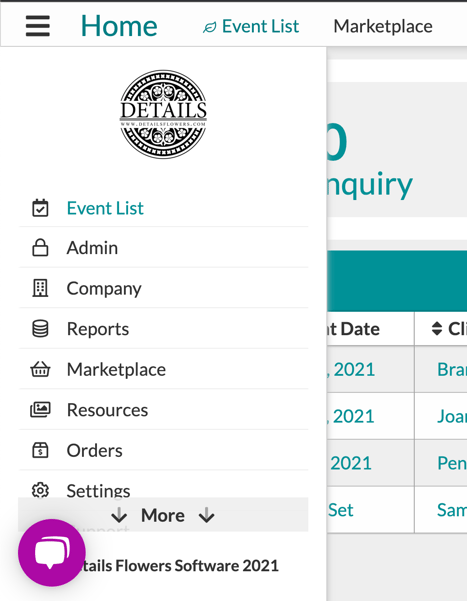
Task: Open Event List in top navigation
Action: point(251,26)
